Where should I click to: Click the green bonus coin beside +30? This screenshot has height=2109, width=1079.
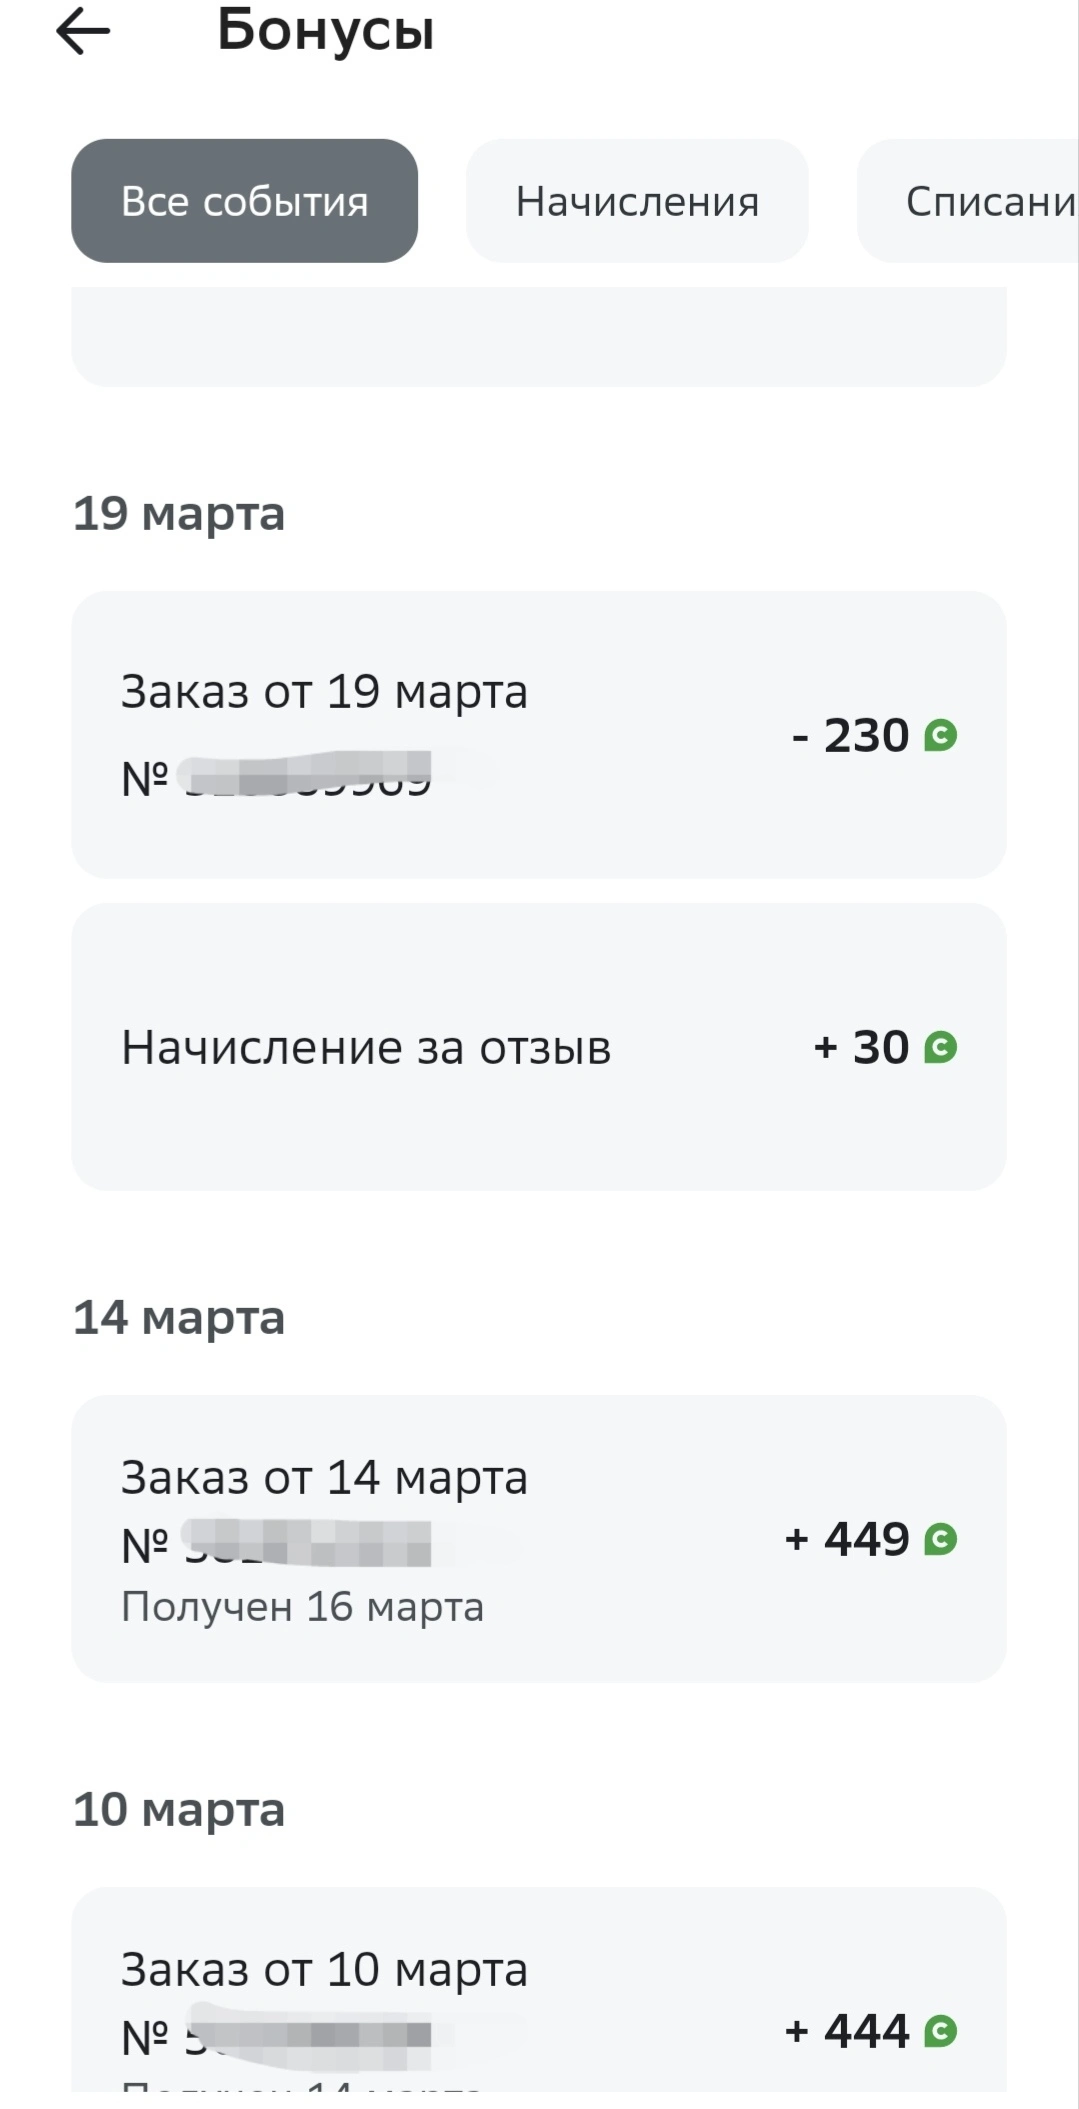click(940, 1047)
